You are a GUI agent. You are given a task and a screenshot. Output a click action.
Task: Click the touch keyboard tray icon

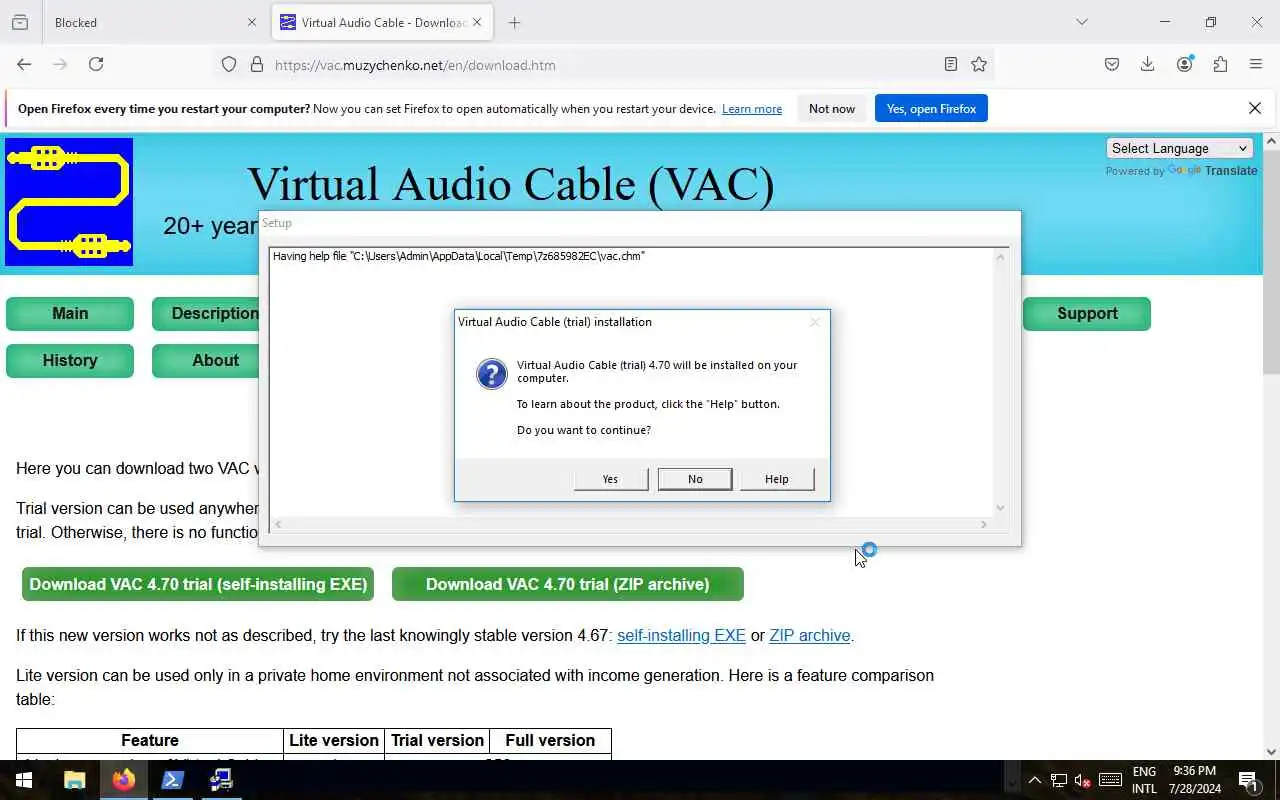(1110, 780)
